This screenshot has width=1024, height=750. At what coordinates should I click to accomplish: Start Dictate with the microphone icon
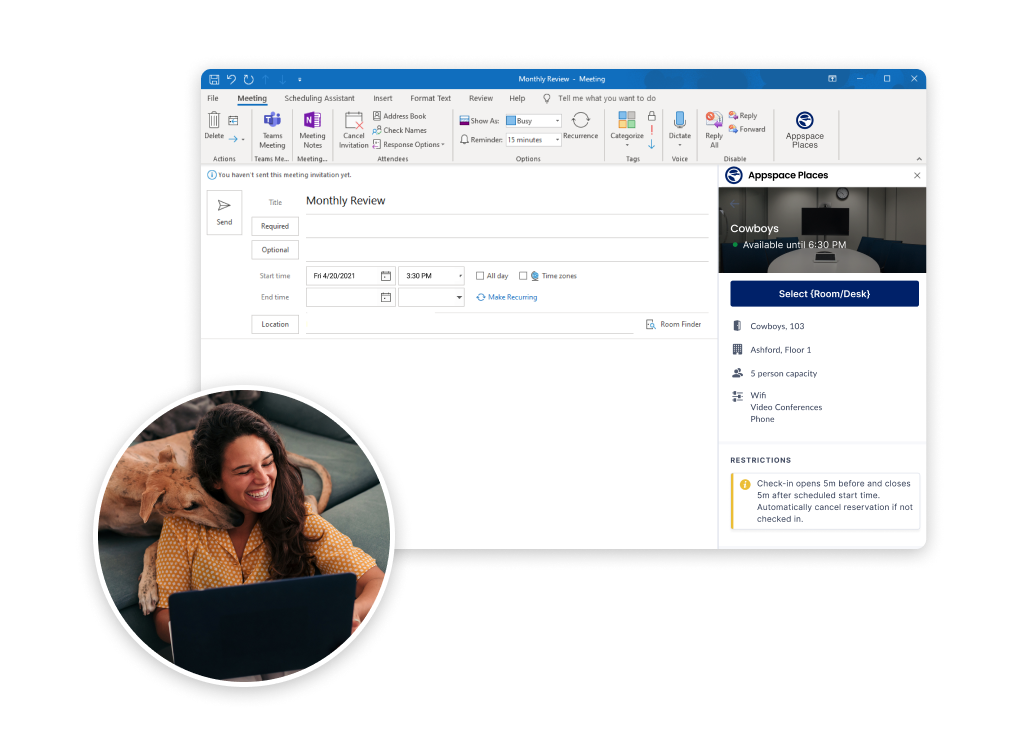[x=680, y=120]
